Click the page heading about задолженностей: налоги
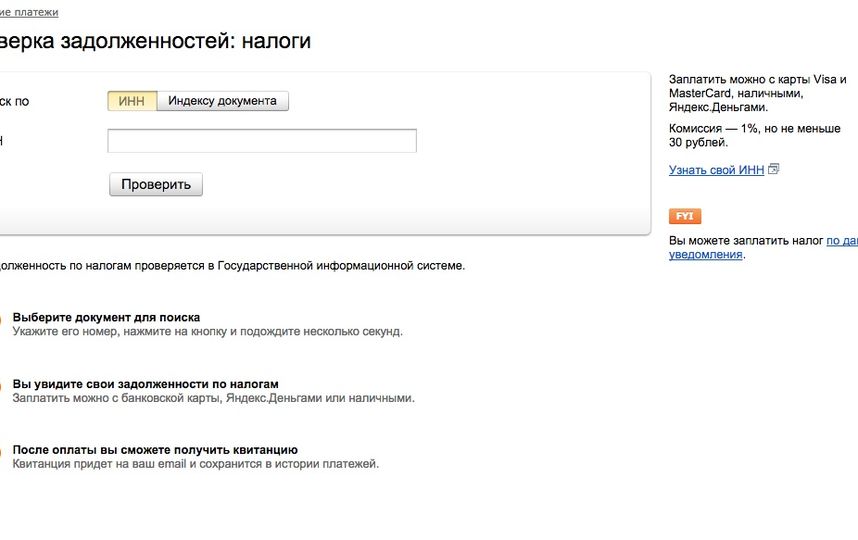Image resolution: width=858 pixels, height=540 pixels. (155, 41)
